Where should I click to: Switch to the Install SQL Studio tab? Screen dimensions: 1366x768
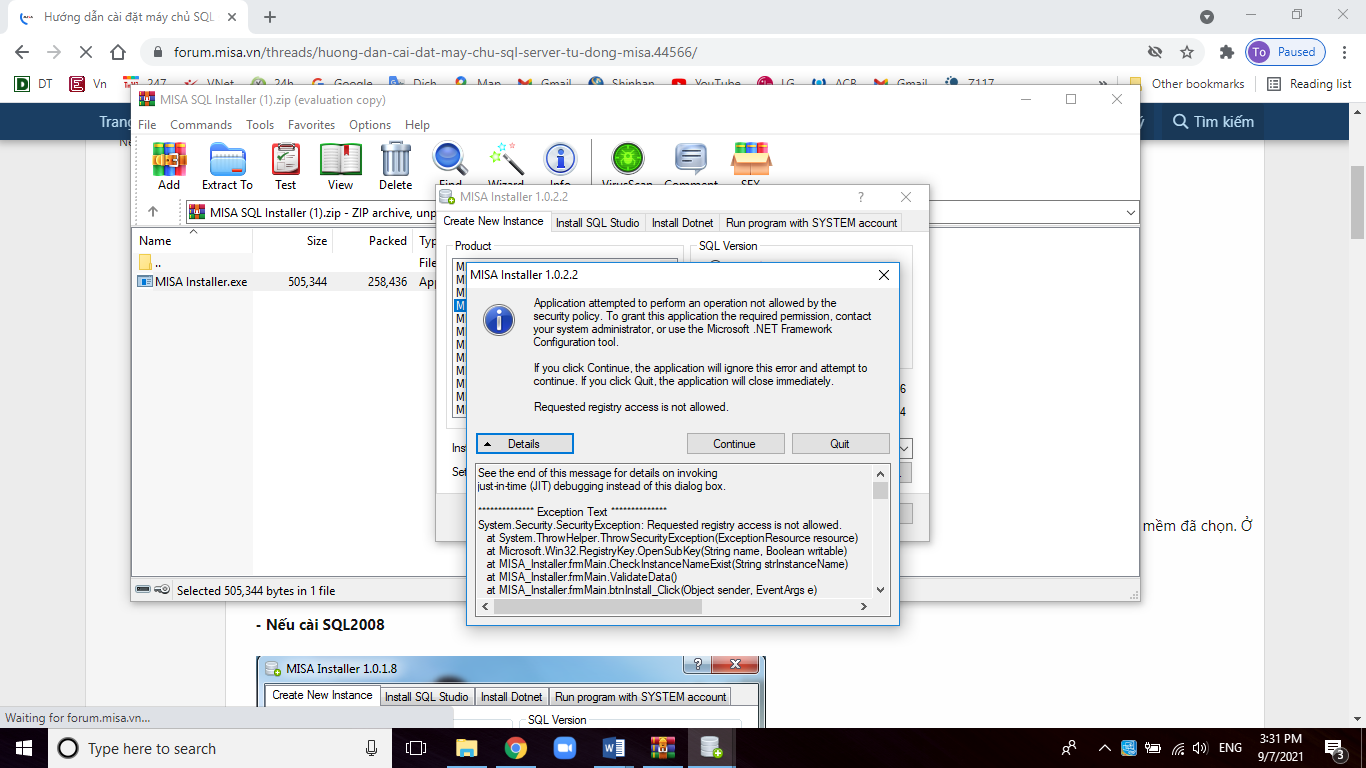pyautogui.click(x=597, y=223)
